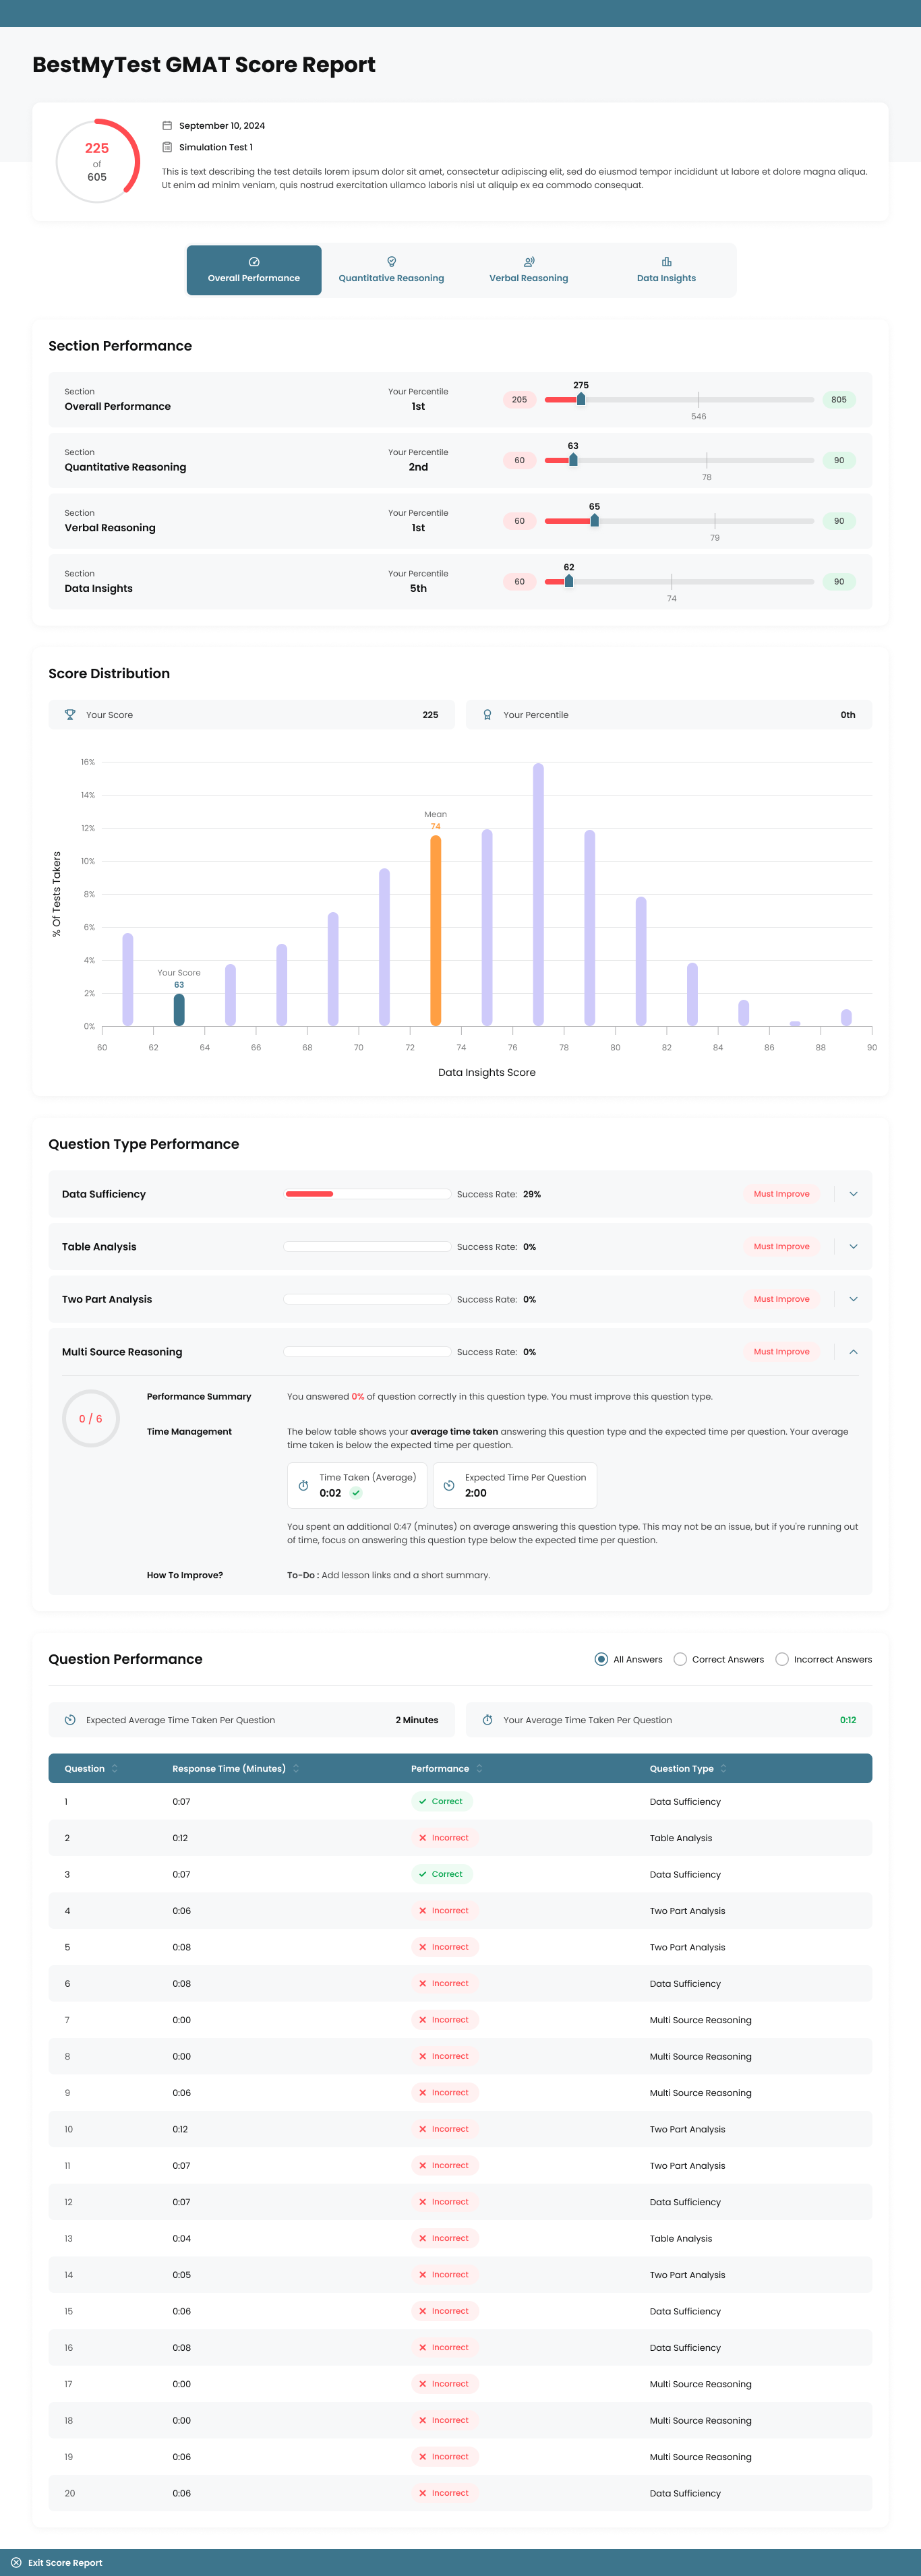Expand the Data Sufficiency row chevron
921x2576 pixels.
[x=853, y=1194]
